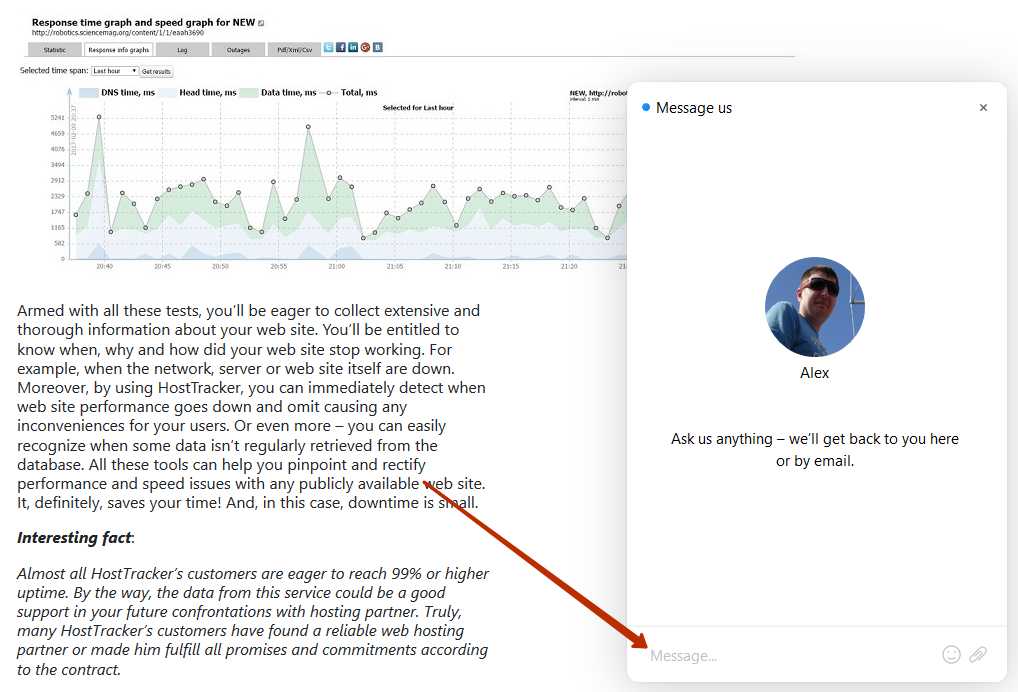
Task: Click the name 'Alex' under the avatar
Action: click(x=814, y=373)
